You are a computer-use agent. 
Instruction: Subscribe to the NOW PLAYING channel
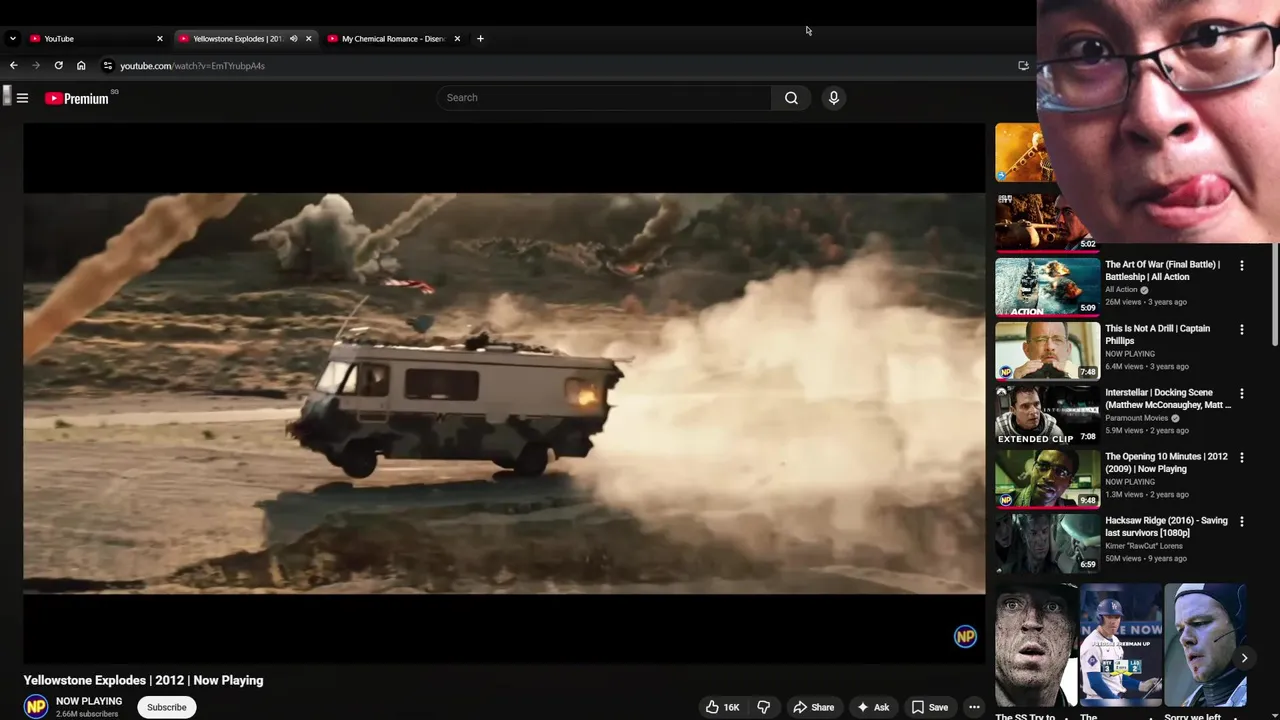click(167, 707)
